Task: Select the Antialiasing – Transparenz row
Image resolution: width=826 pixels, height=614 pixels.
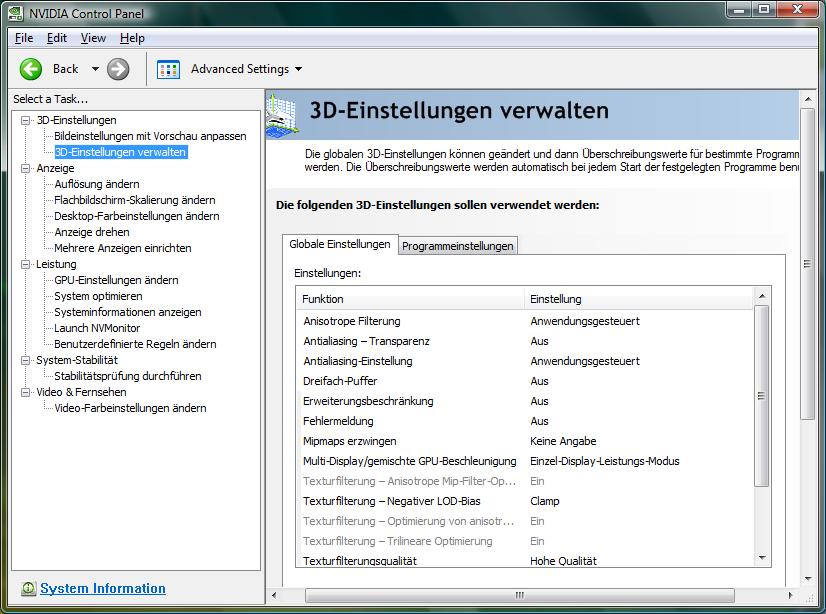Action: coord(525,341)
